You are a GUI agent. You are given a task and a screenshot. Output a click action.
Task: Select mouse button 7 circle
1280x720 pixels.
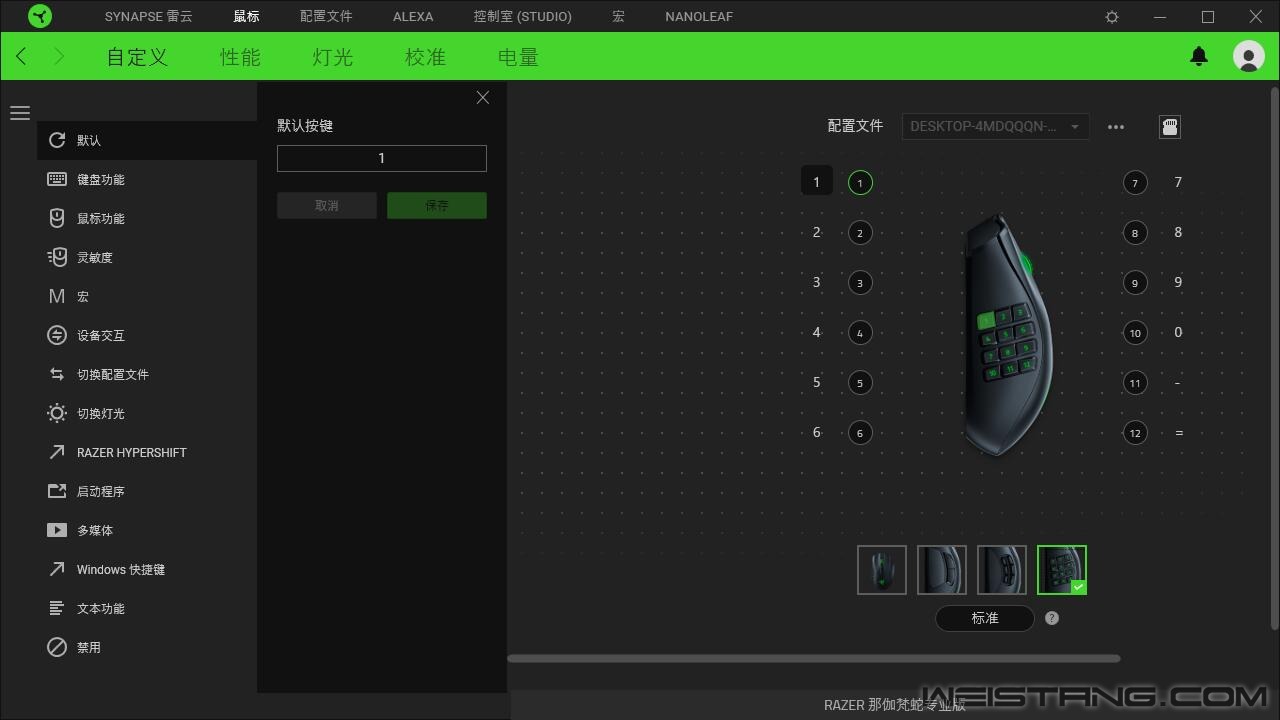point(1135,183)
